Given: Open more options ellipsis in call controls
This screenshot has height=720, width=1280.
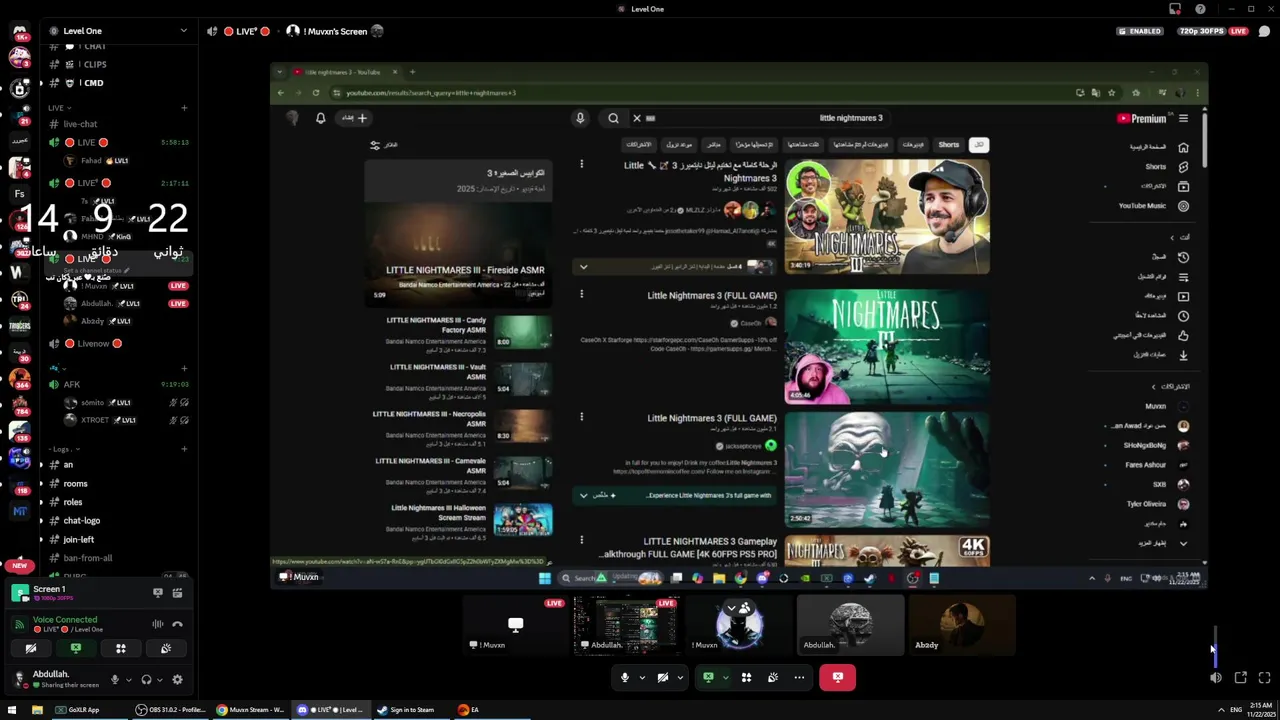Looking at the screenshot, I should click(799, 677).
